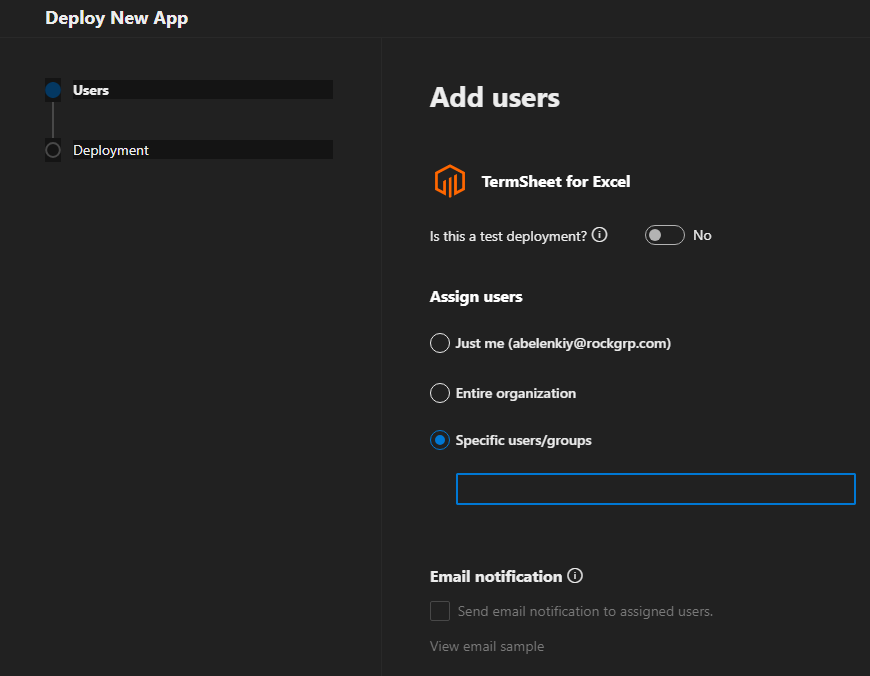The image size is (870, 676).
Task: Click the "Email notification" section heading
Action: [495, 575]
